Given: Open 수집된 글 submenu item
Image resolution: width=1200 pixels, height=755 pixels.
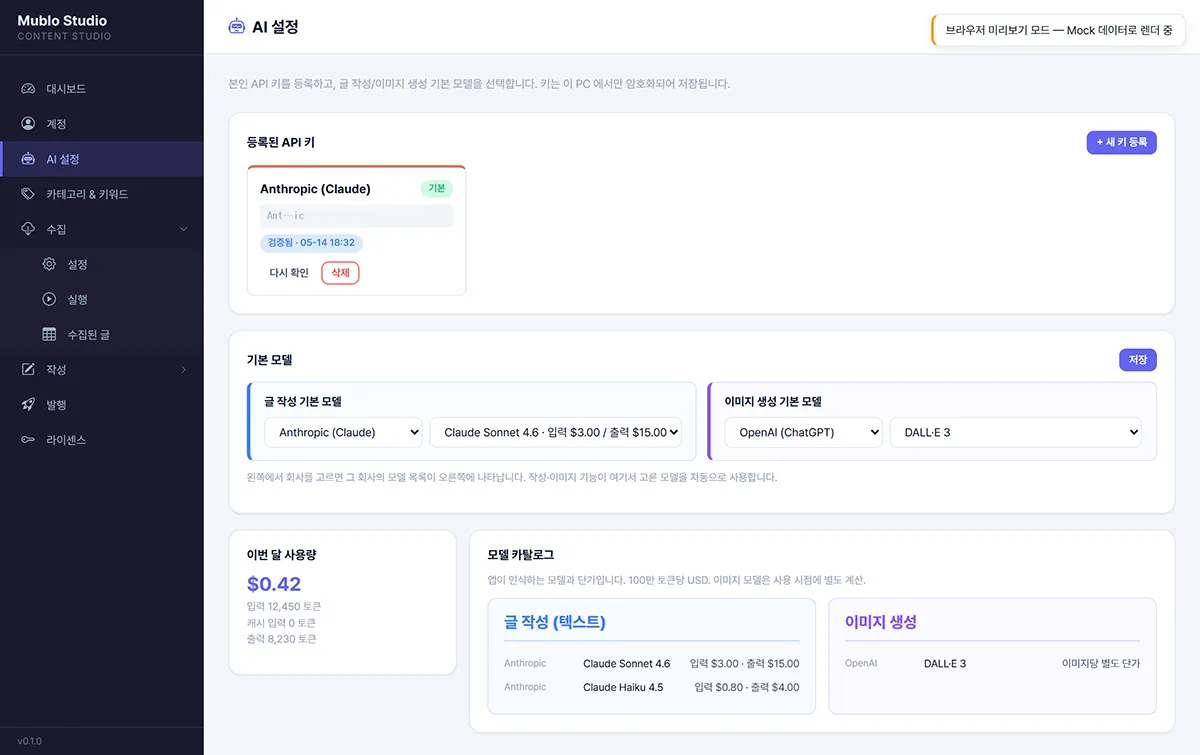Looking at the screenshot, I should [x=102, y=334].
